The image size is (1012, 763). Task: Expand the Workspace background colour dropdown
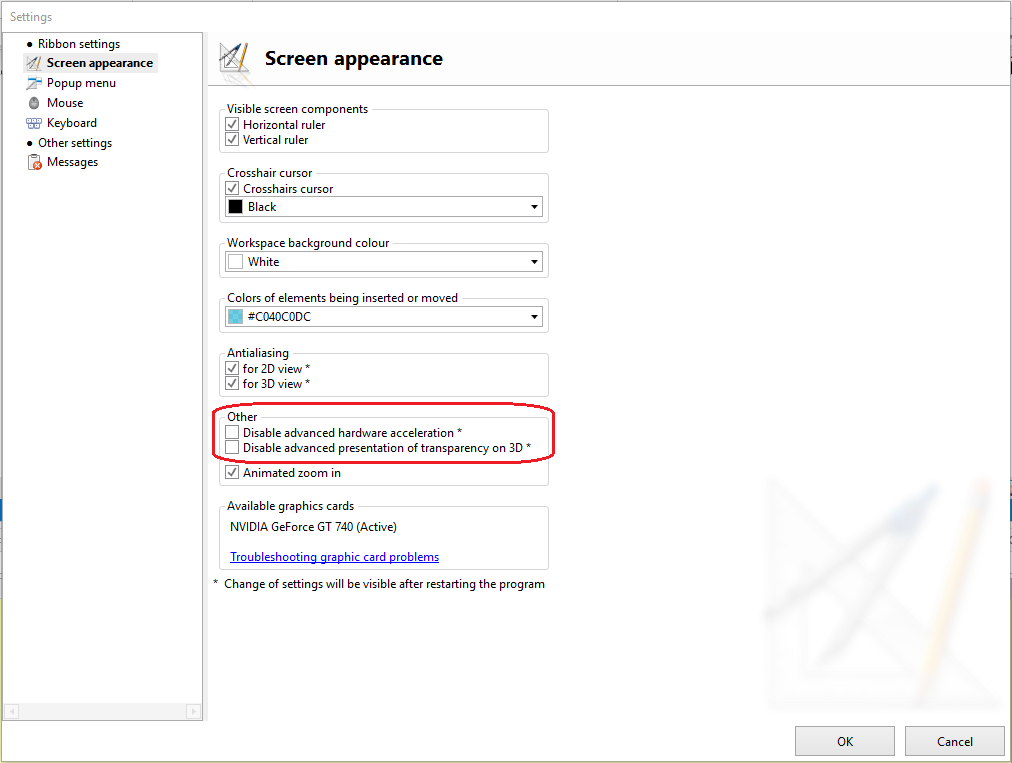click(x=534, y=262)
